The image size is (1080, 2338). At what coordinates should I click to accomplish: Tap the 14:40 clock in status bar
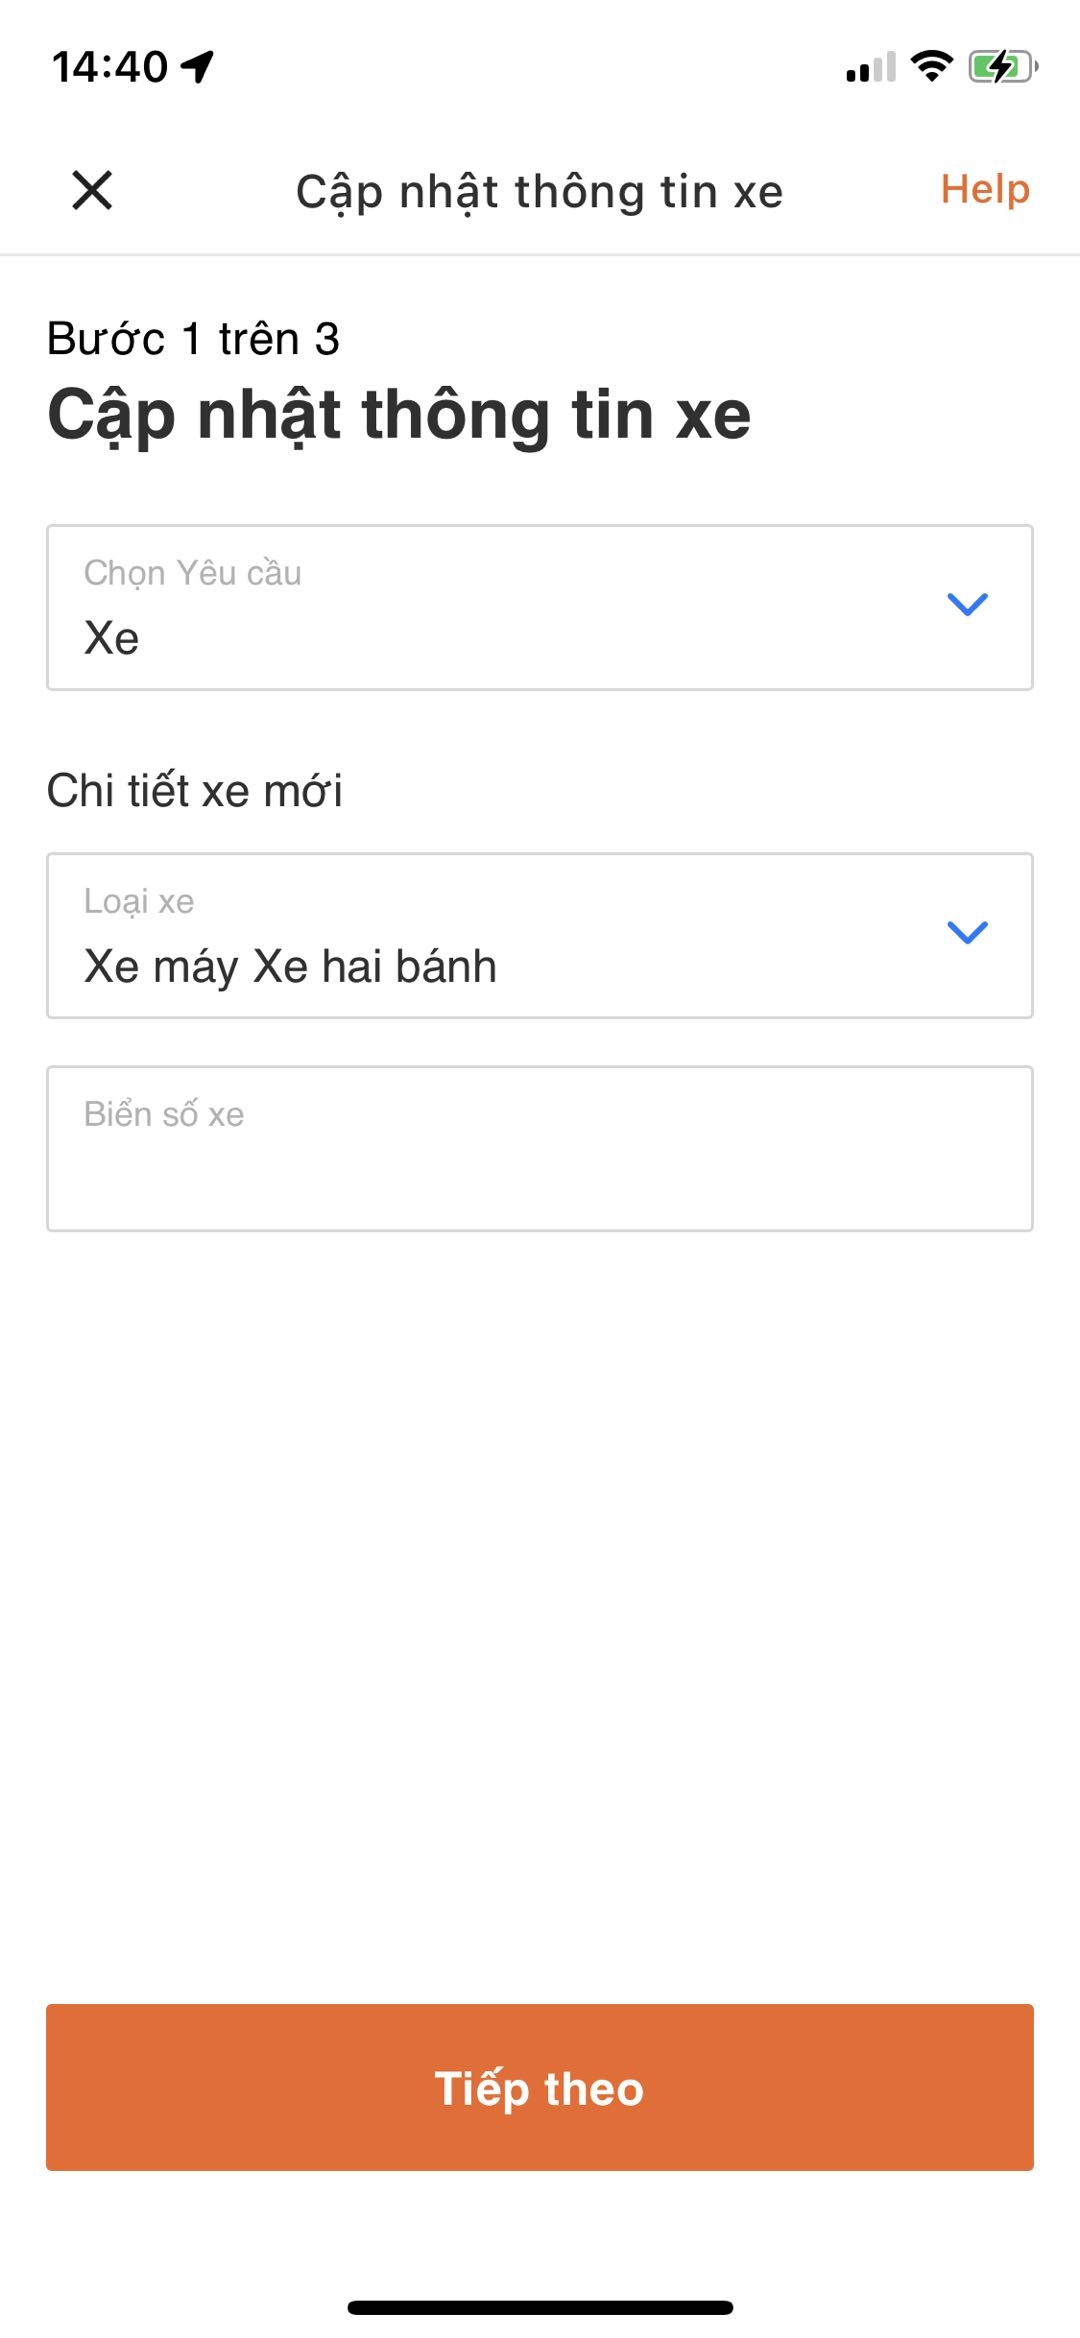[110, 67]
